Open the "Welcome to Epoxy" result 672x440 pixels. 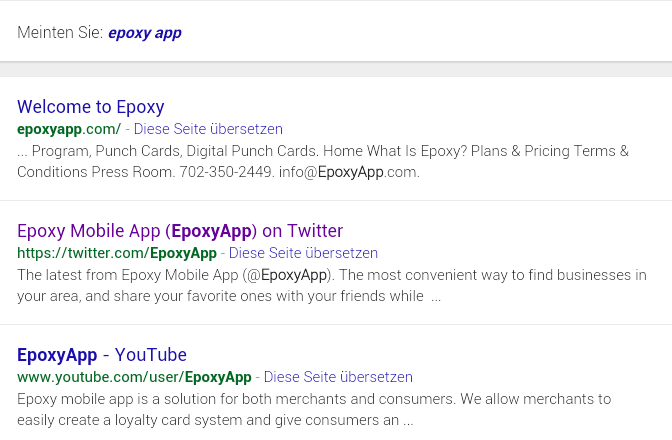(x=91, y=107)
